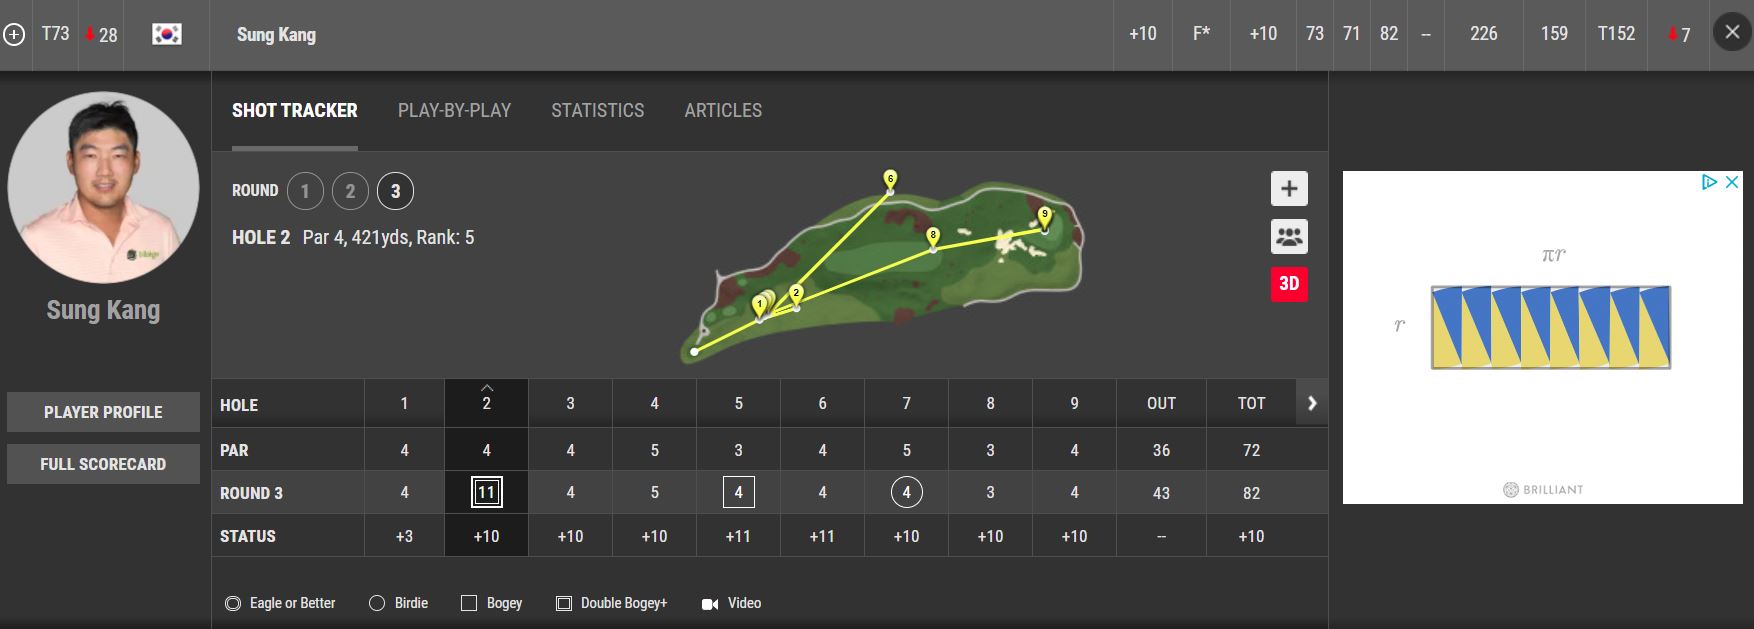Show next holes with scorecard arrow
This screenshot has width=1754, height=629.
(x=1312, y=403)
